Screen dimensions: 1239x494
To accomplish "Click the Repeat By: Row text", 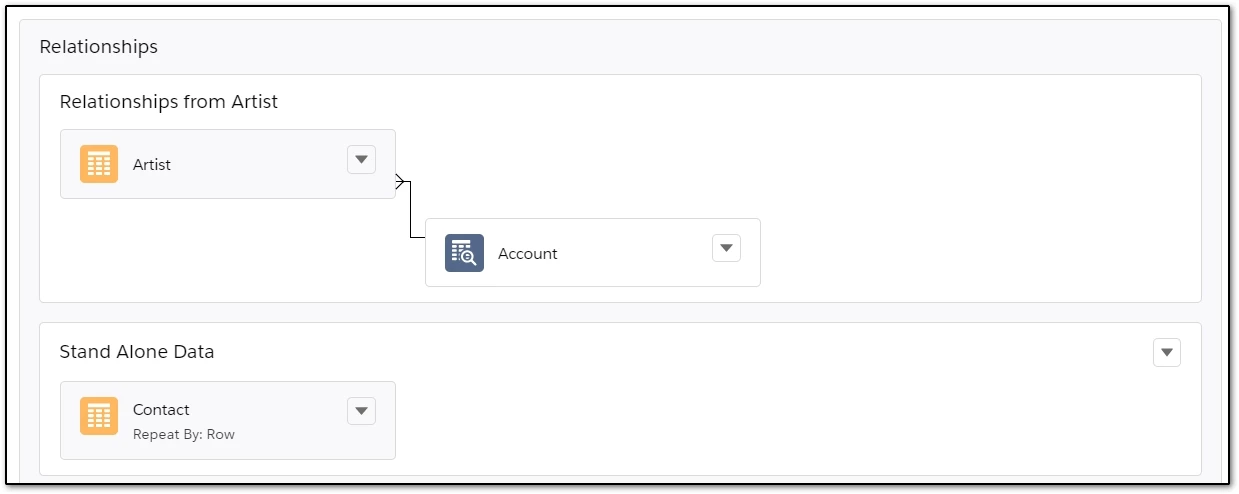I will [x=184, y=434].
